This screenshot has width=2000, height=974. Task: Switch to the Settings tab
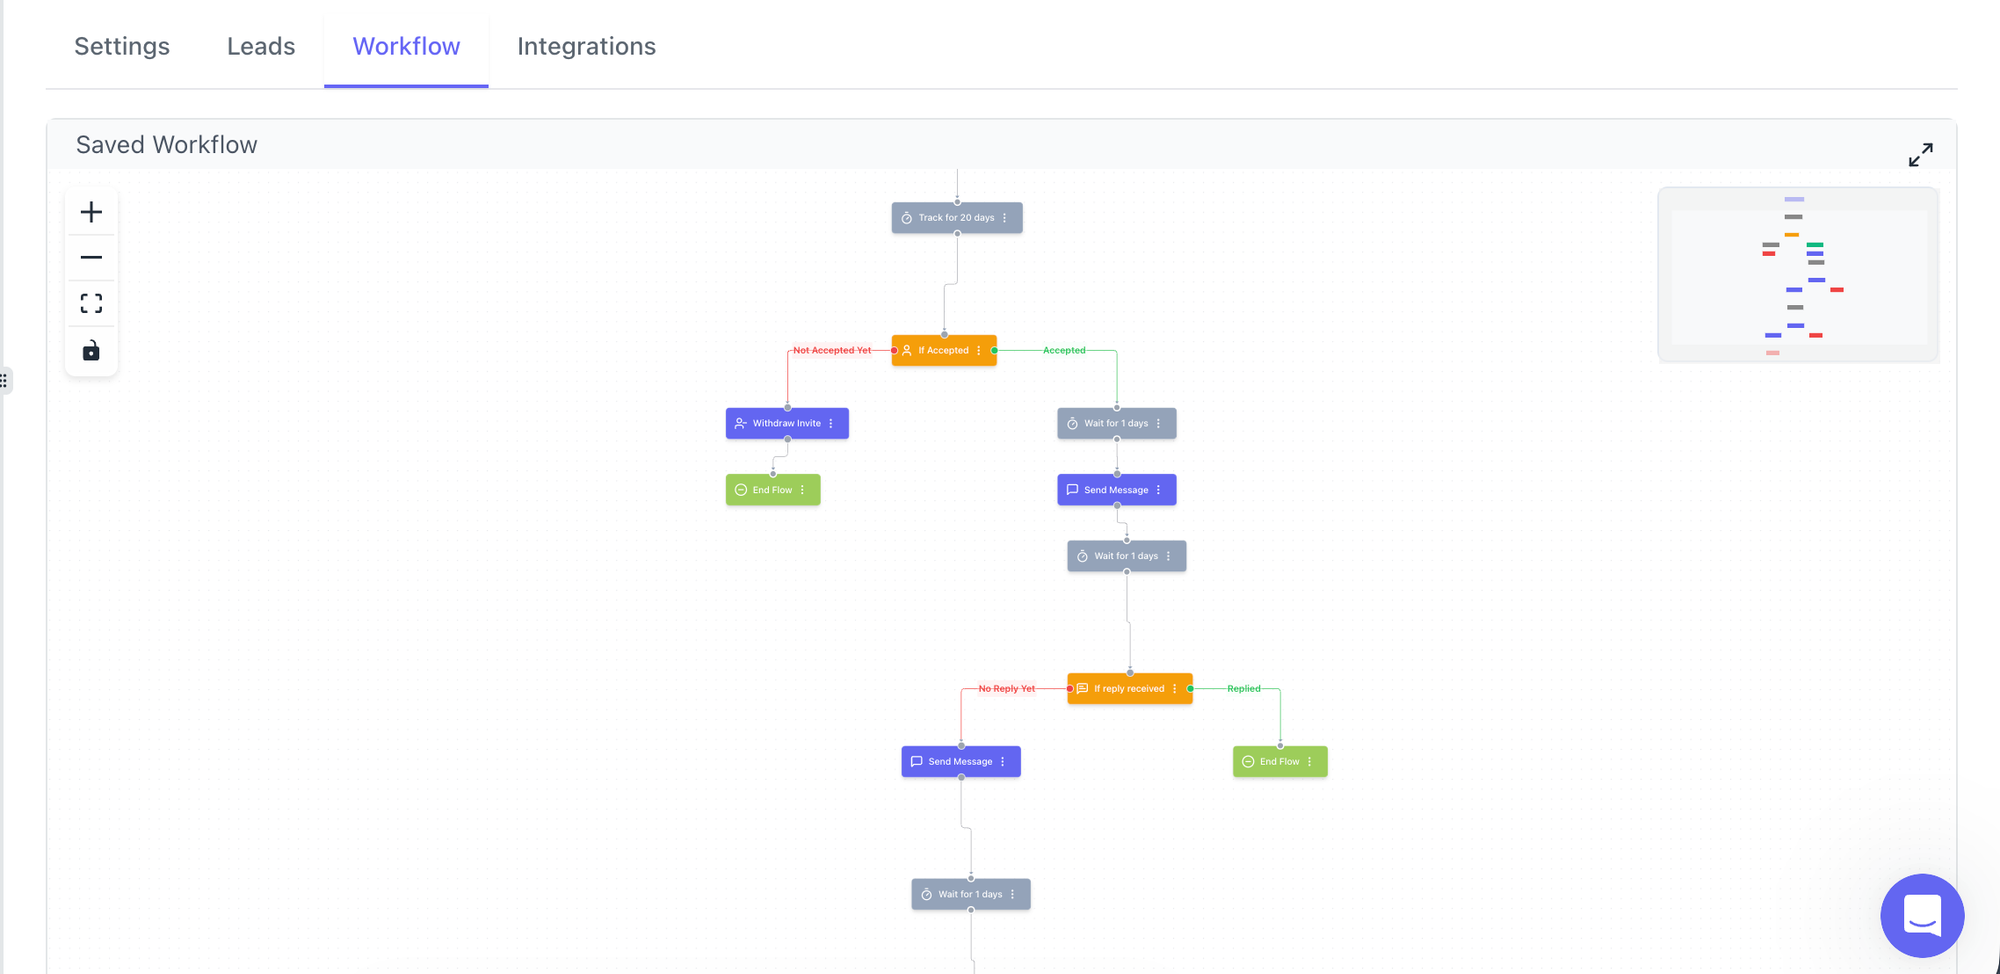122,46
